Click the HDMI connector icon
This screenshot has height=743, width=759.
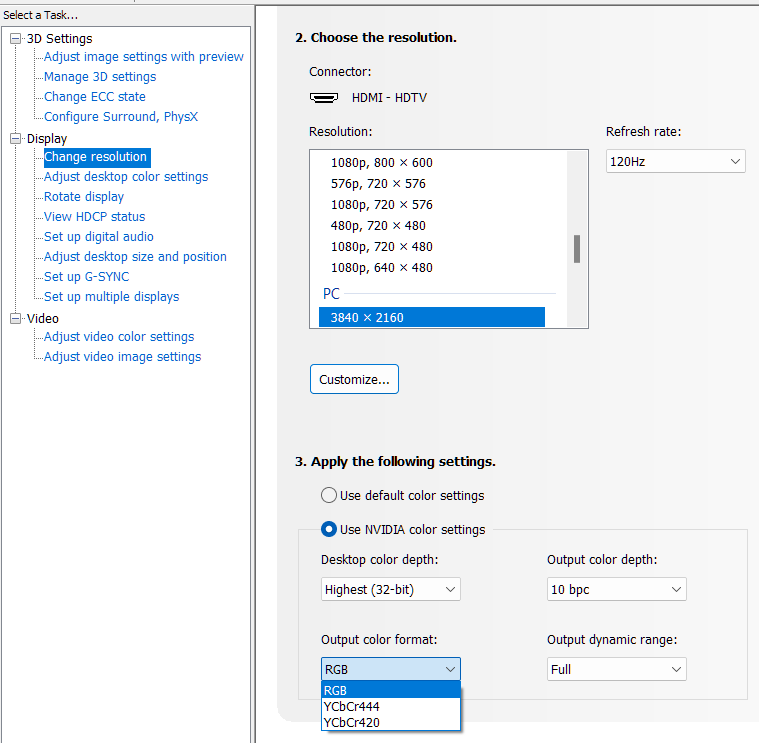(x=324, y=98)
